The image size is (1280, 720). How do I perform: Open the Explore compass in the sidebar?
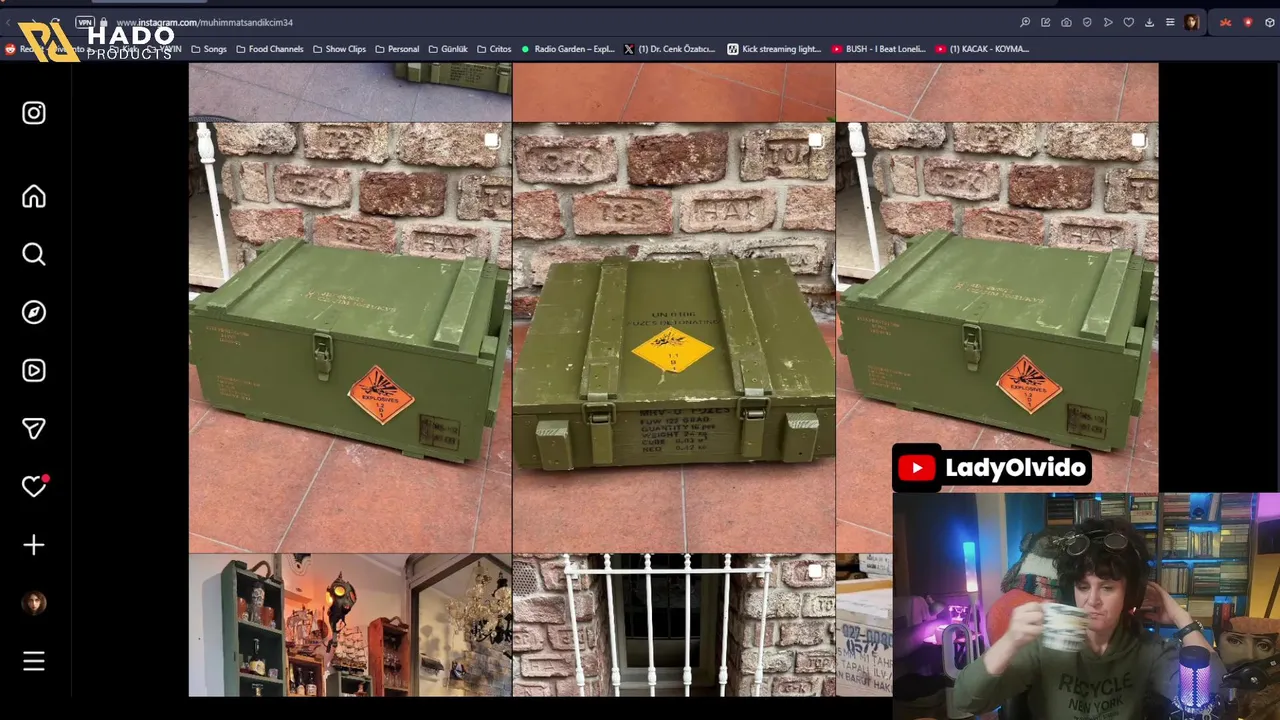click(34, 312)
